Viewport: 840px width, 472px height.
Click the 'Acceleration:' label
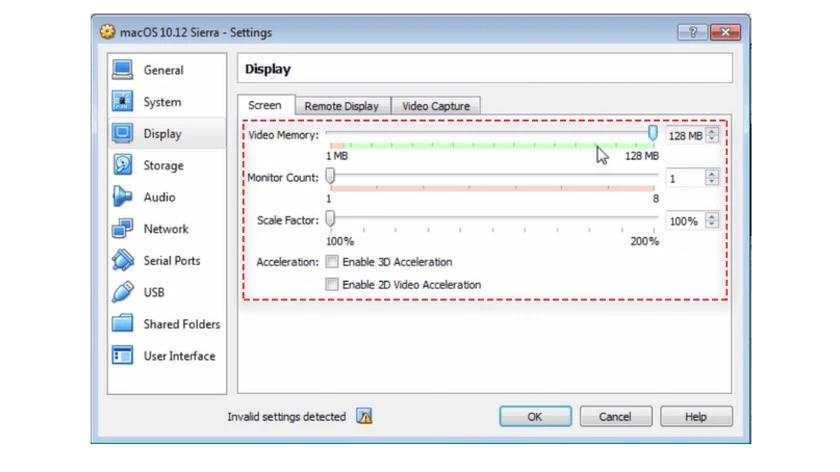click(287, 262)
